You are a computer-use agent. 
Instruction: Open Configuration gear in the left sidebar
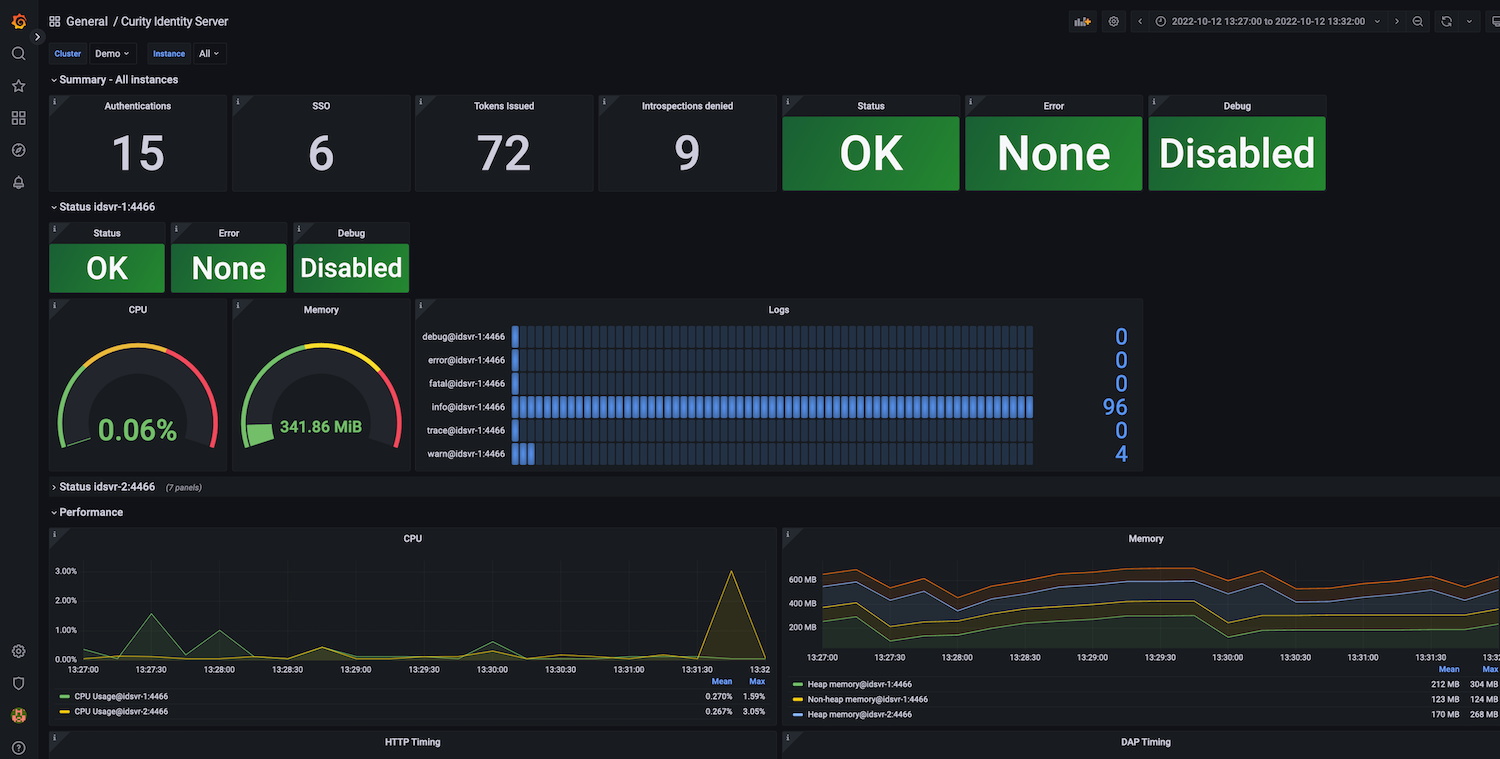(18, 651)
